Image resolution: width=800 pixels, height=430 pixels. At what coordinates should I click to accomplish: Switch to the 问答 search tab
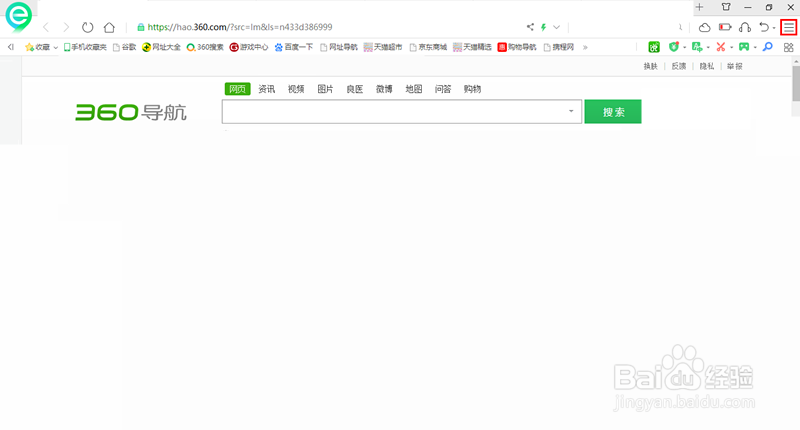coord(443,89)
